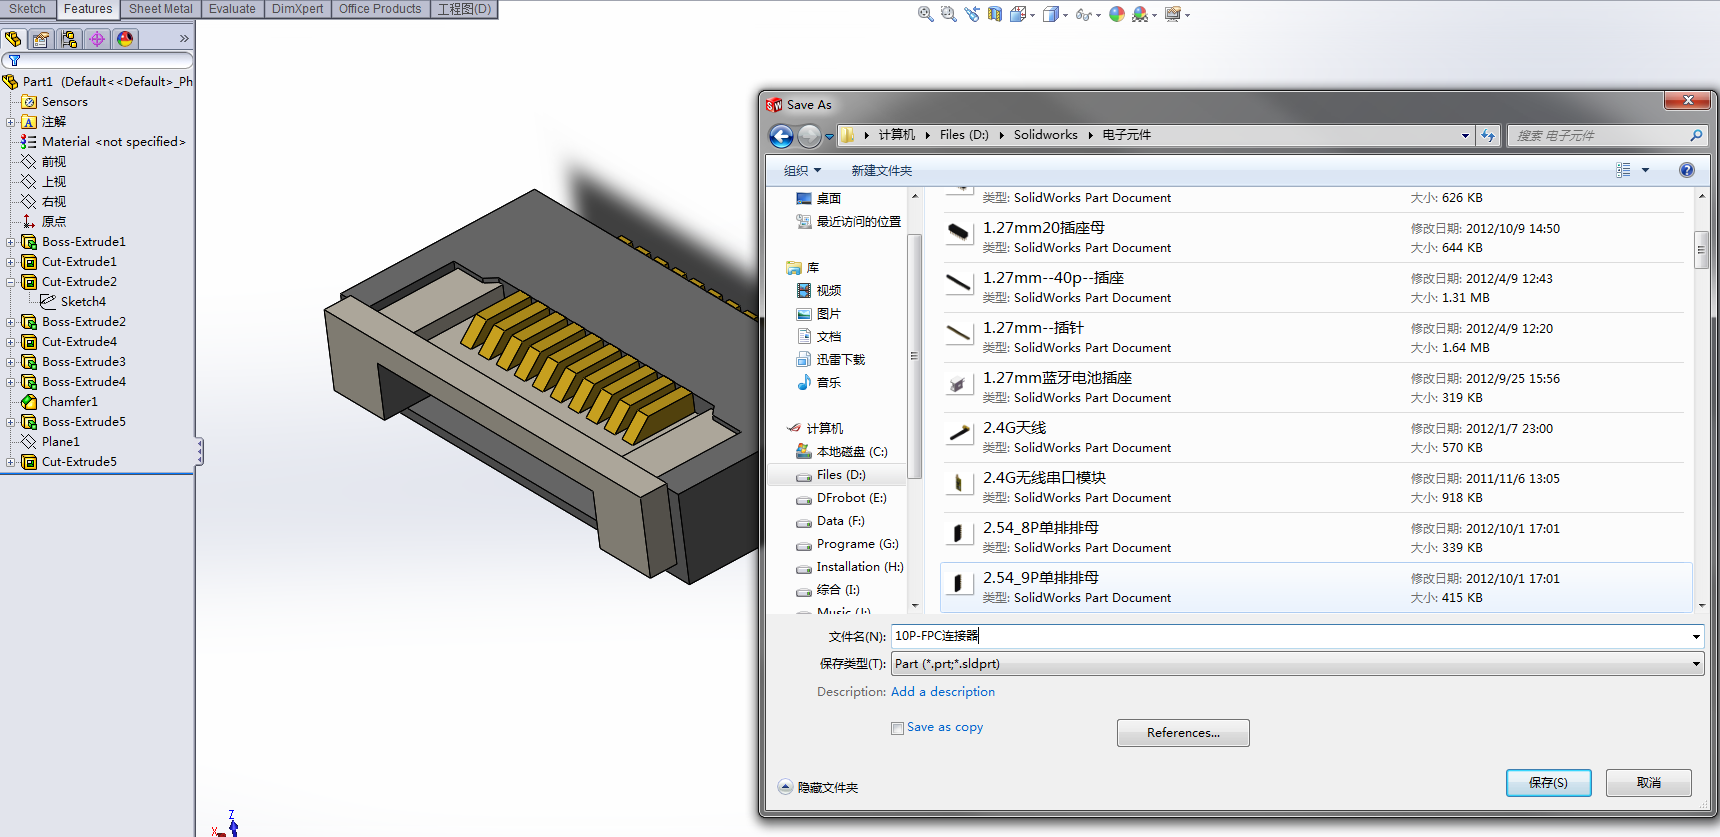Click 新建文件夹 new folder button
1720x837 pixels.
pos(881,171)
